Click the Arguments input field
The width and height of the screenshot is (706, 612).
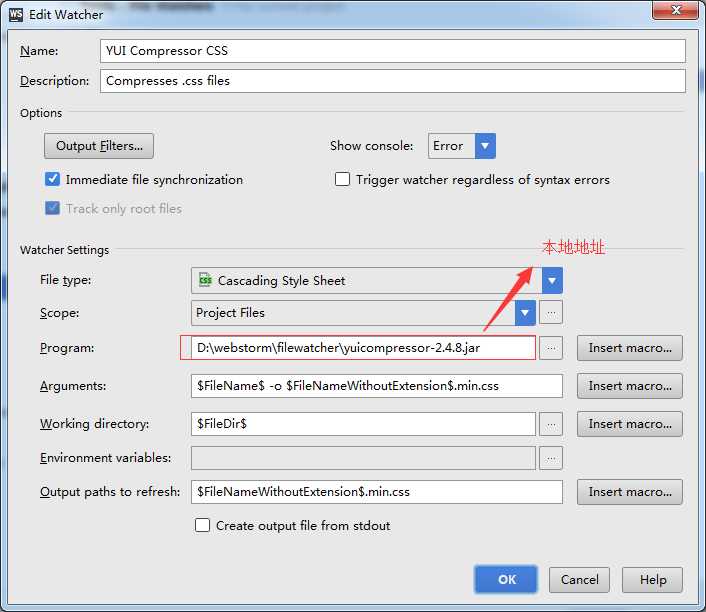click(x=377, y=386)
